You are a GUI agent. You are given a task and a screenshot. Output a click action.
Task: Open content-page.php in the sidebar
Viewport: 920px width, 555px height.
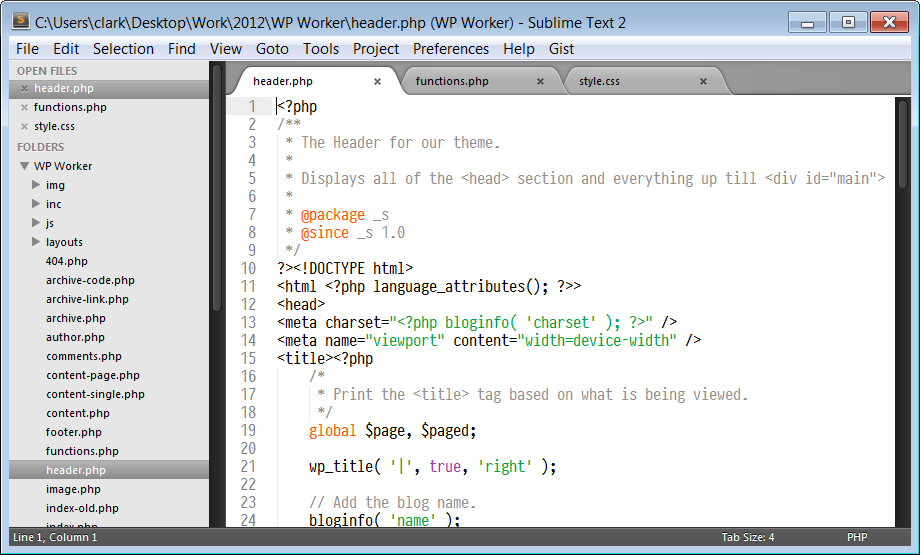click(93, 375)
